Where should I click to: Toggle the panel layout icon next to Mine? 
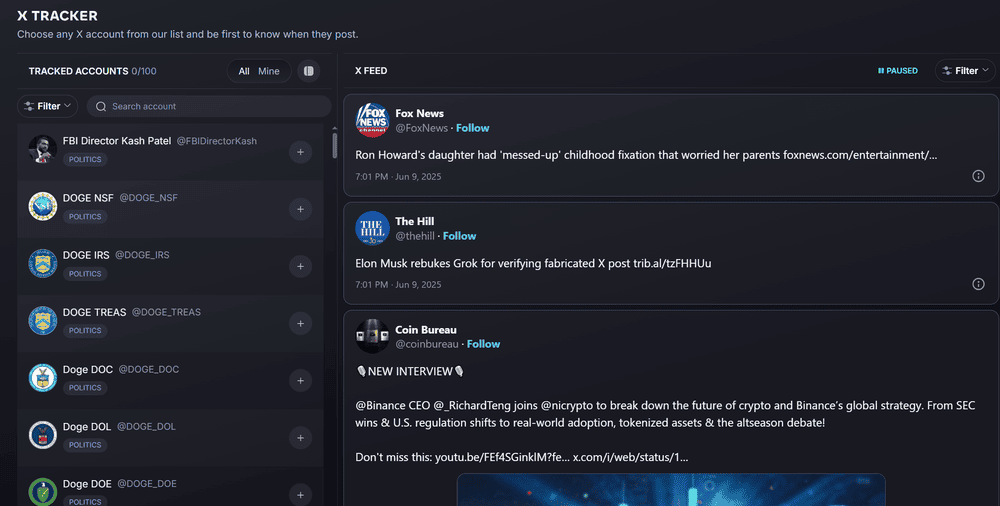[x=309, y=71]
